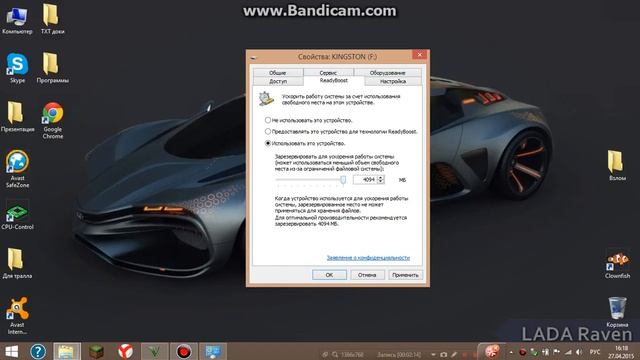Click the 4094 MB value field

pyautogui.click(x=365, y=180)
